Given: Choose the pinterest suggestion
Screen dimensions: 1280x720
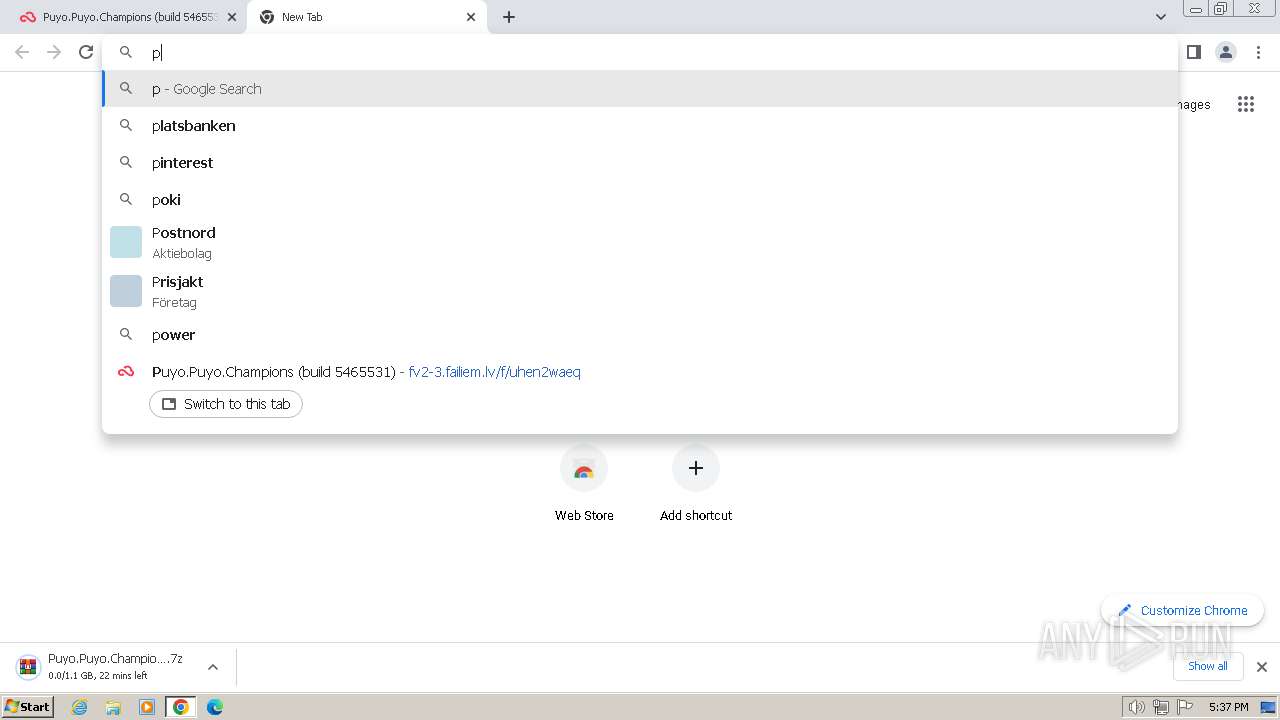Looking at the screenshot, I should point(640,163).
